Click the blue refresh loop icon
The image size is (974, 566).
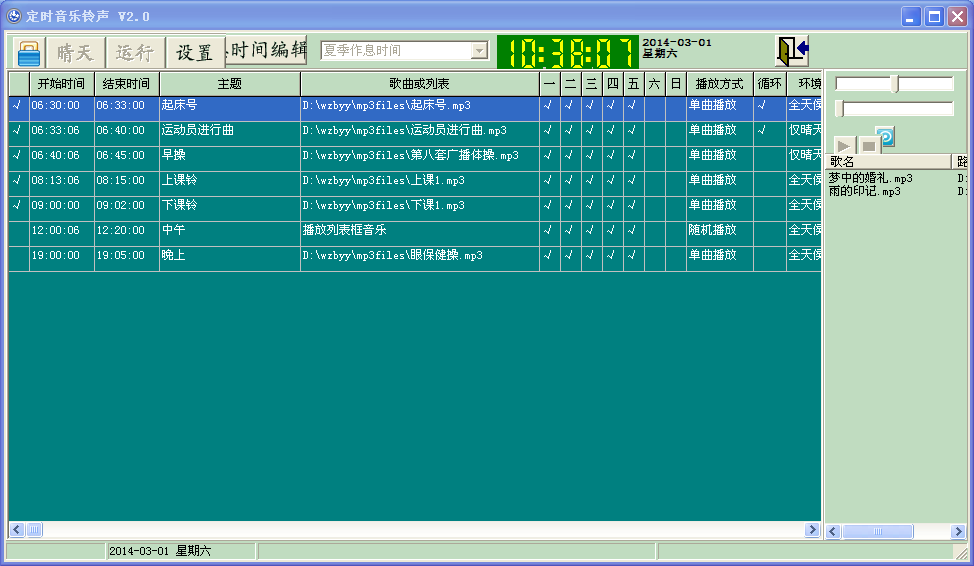[x=886, y=136]
